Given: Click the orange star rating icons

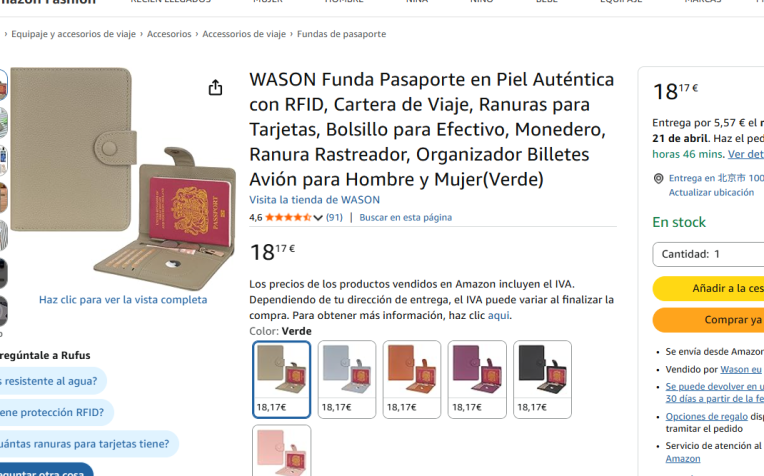Looking at the screenshot, I should 288,217.
